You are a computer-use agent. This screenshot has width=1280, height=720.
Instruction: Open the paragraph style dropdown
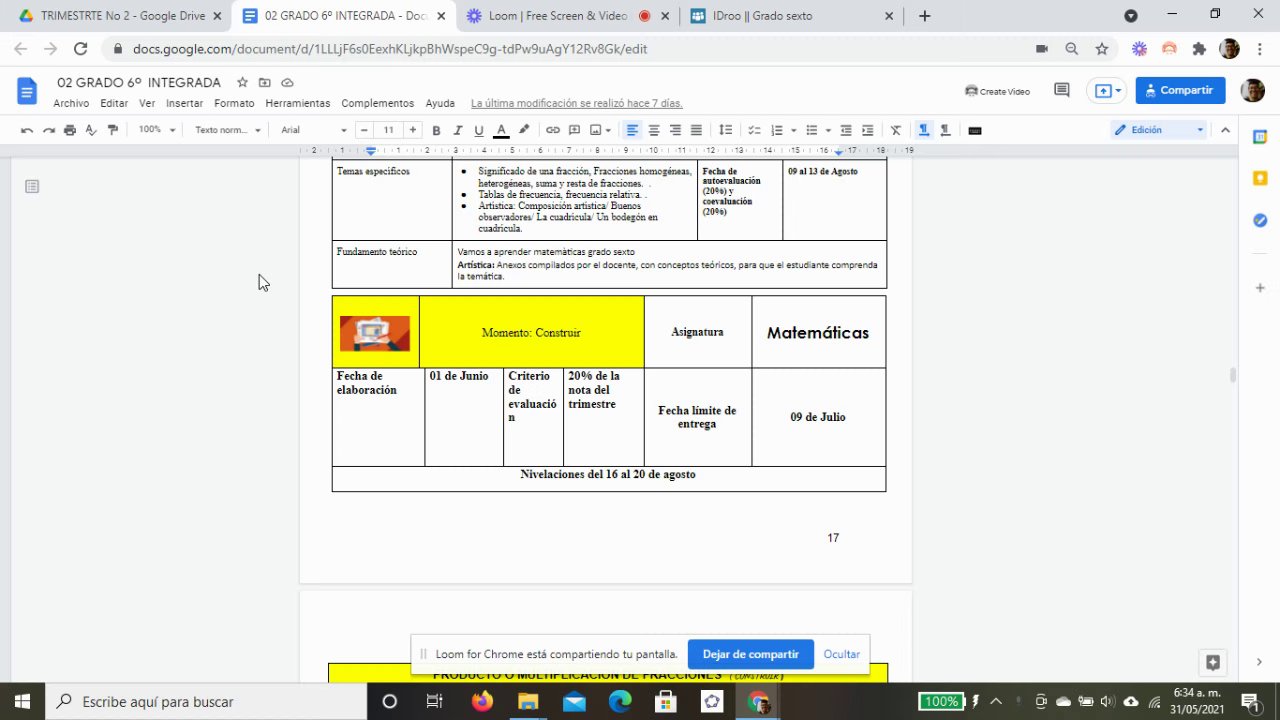coord(228,130)
